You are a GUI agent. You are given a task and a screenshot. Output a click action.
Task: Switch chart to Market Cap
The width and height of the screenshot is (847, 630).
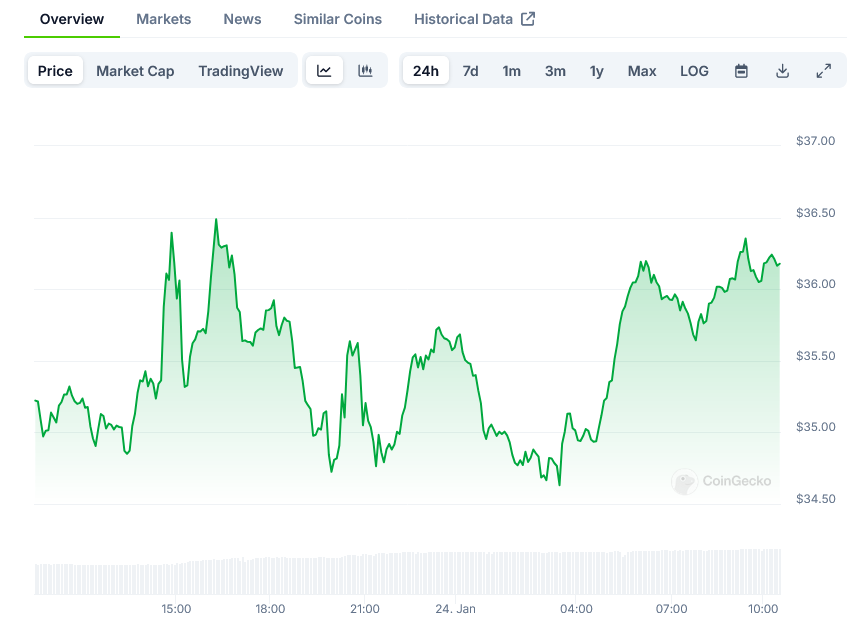pos(135,71)
